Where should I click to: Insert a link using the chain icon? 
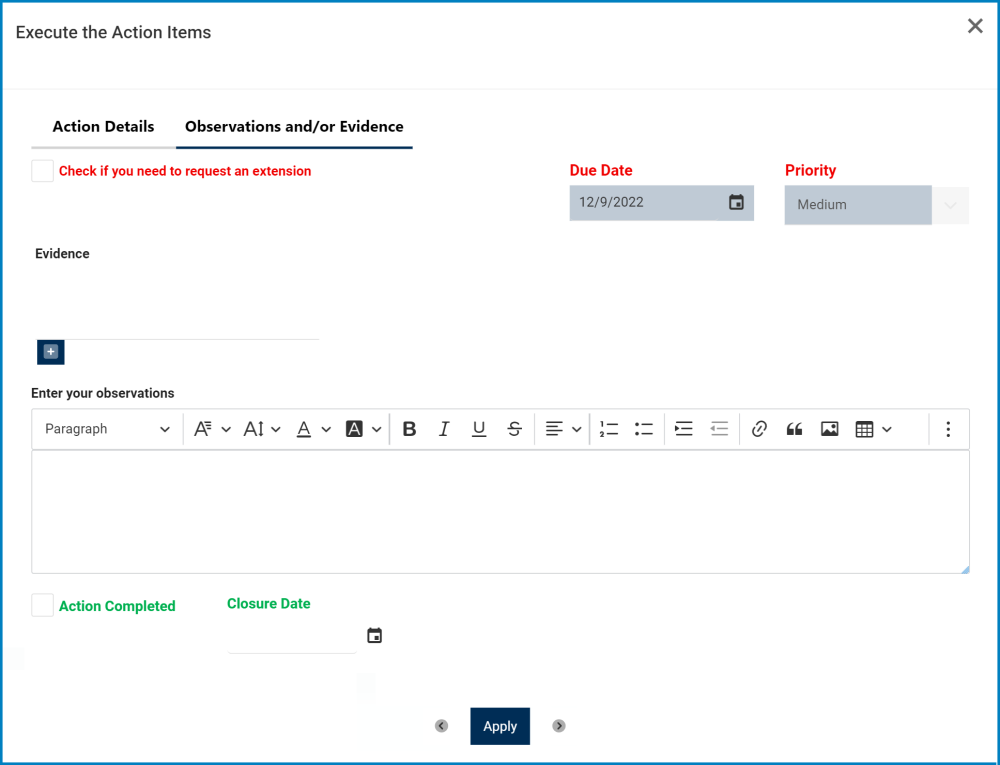[x=758, y=429]
